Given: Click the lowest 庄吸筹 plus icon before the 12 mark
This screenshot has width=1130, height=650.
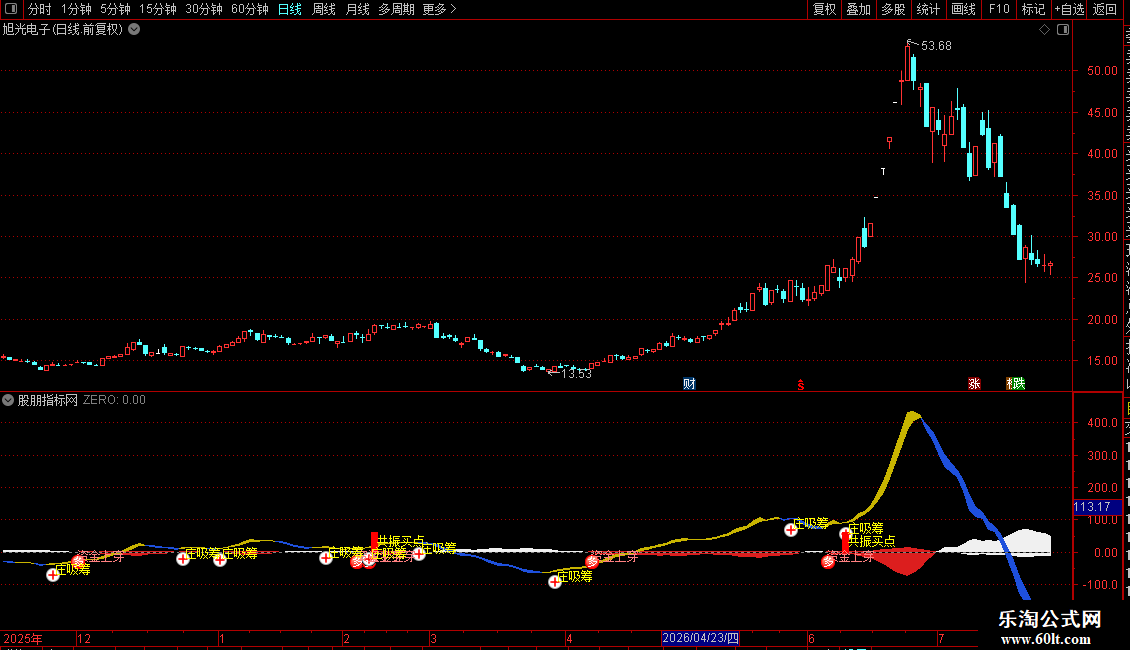Looking at the screenshot, I should point(53,575).
